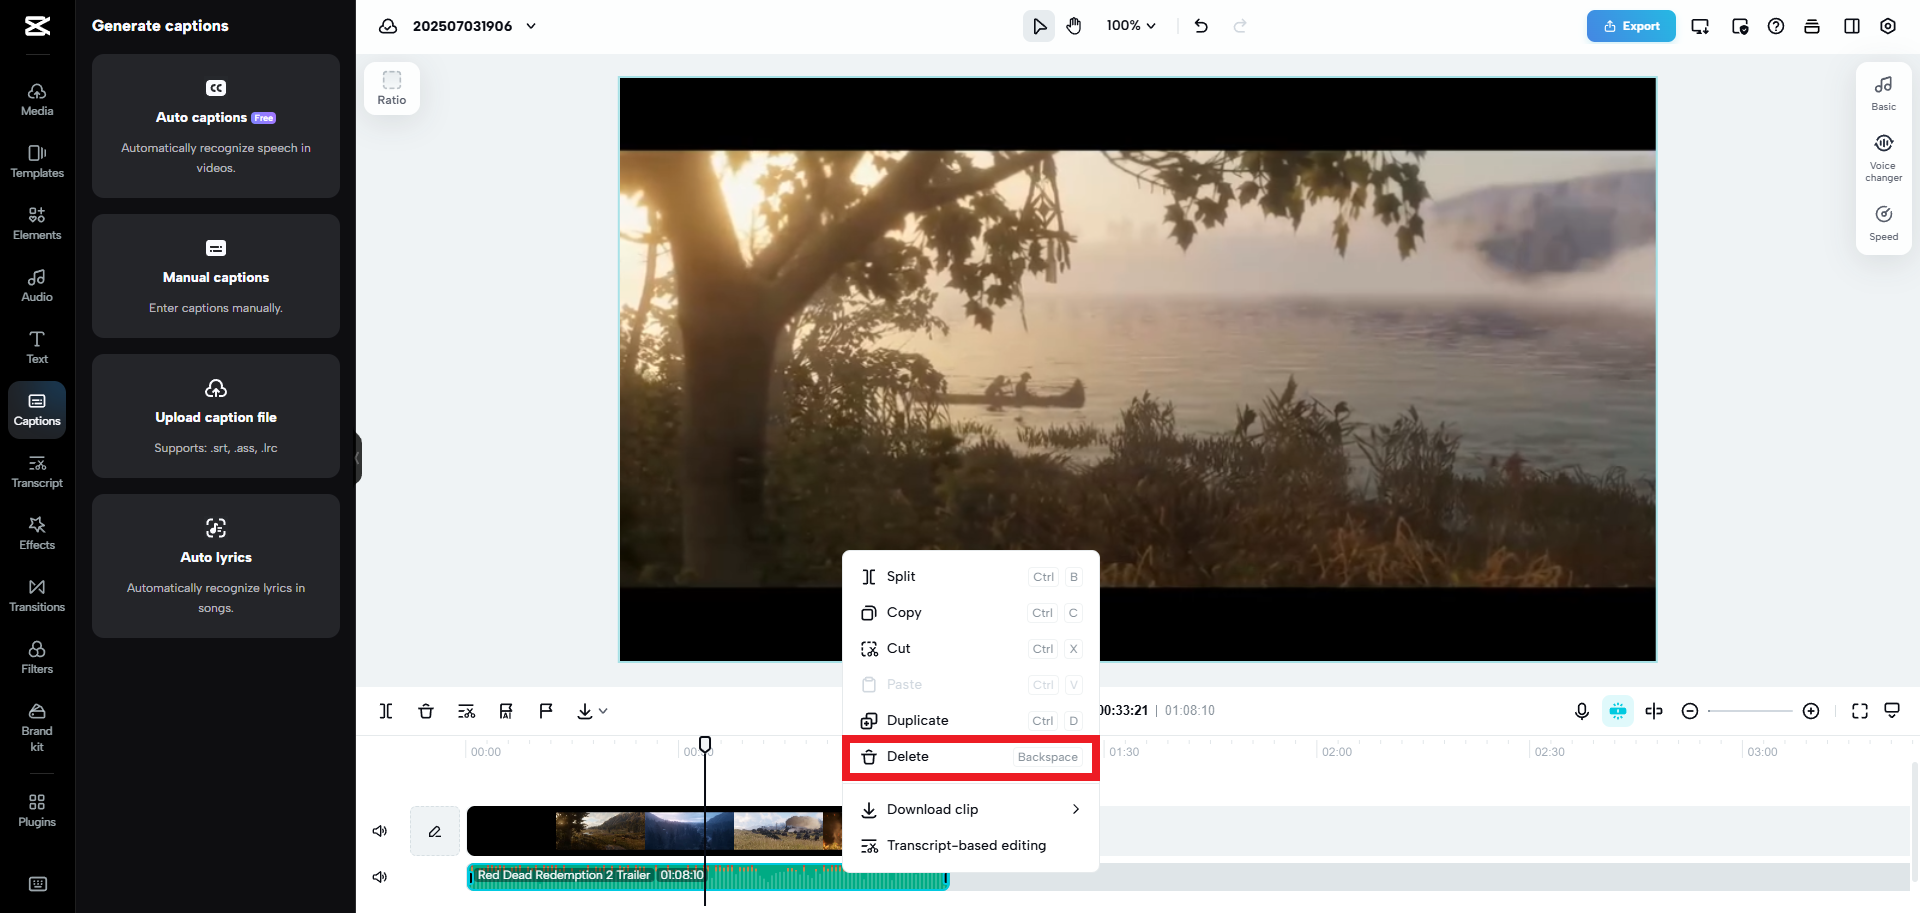
Task: Click the undo arrow at the top
Action: click(1201, 26)
